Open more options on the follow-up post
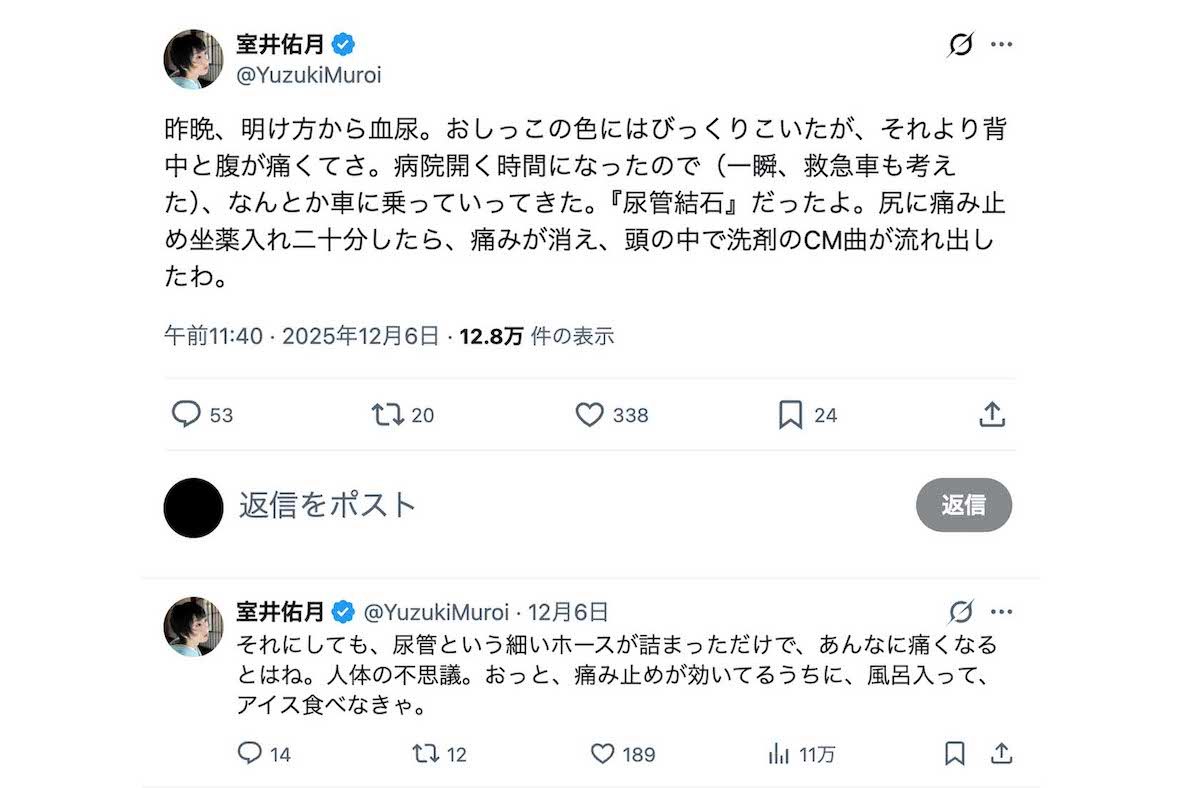The height and width of the screenshot is (788, 1181). point(1002,612)
